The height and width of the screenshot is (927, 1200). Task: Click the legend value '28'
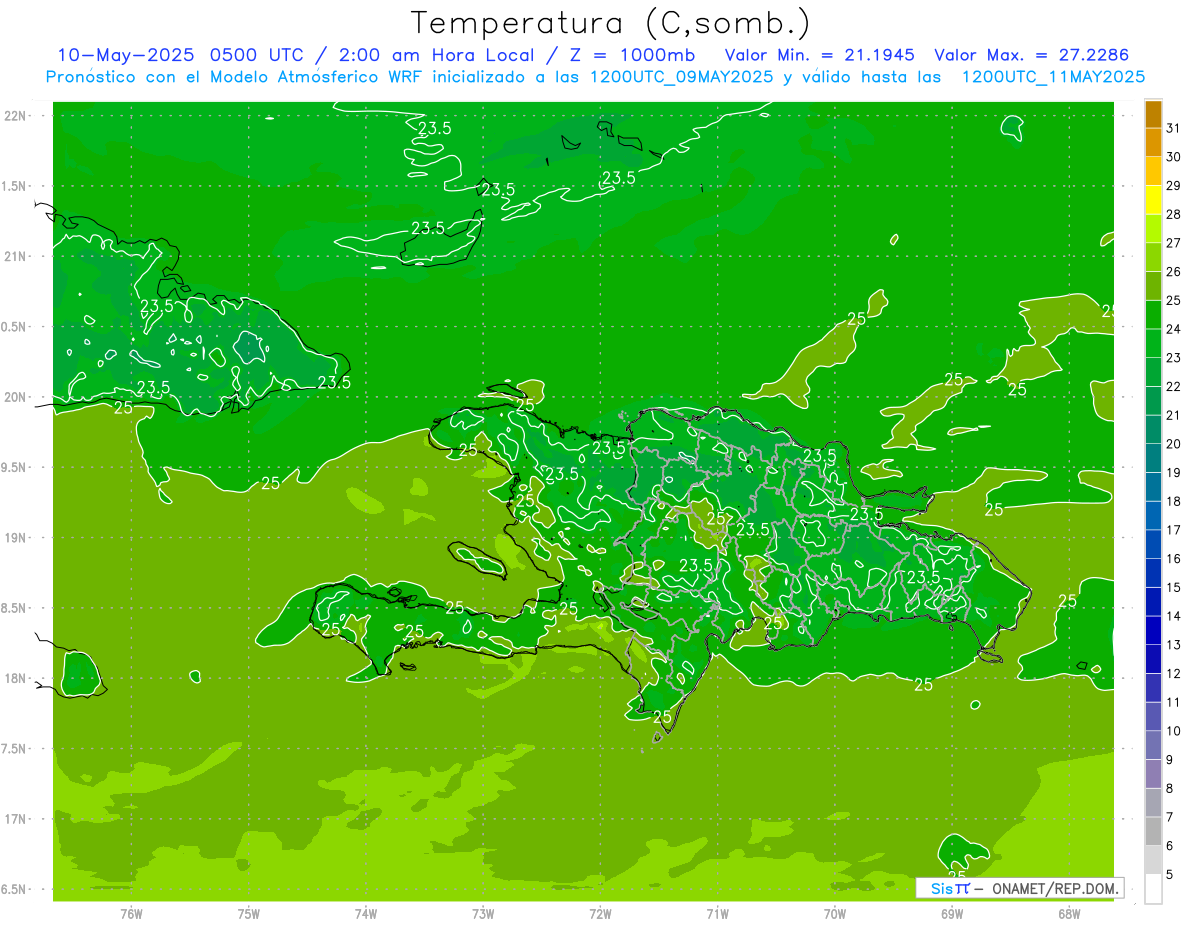tap(1173, 214)
